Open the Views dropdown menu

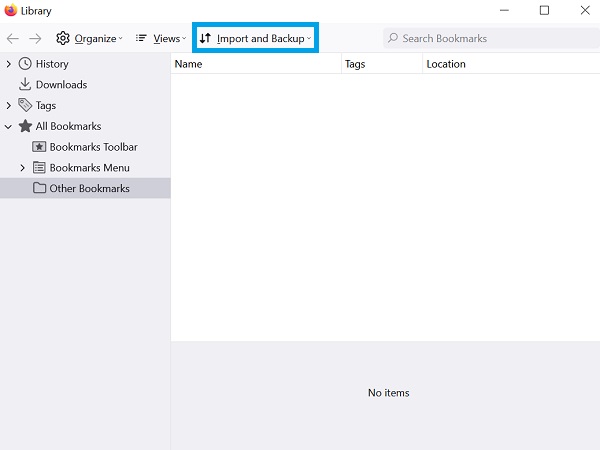160,39
